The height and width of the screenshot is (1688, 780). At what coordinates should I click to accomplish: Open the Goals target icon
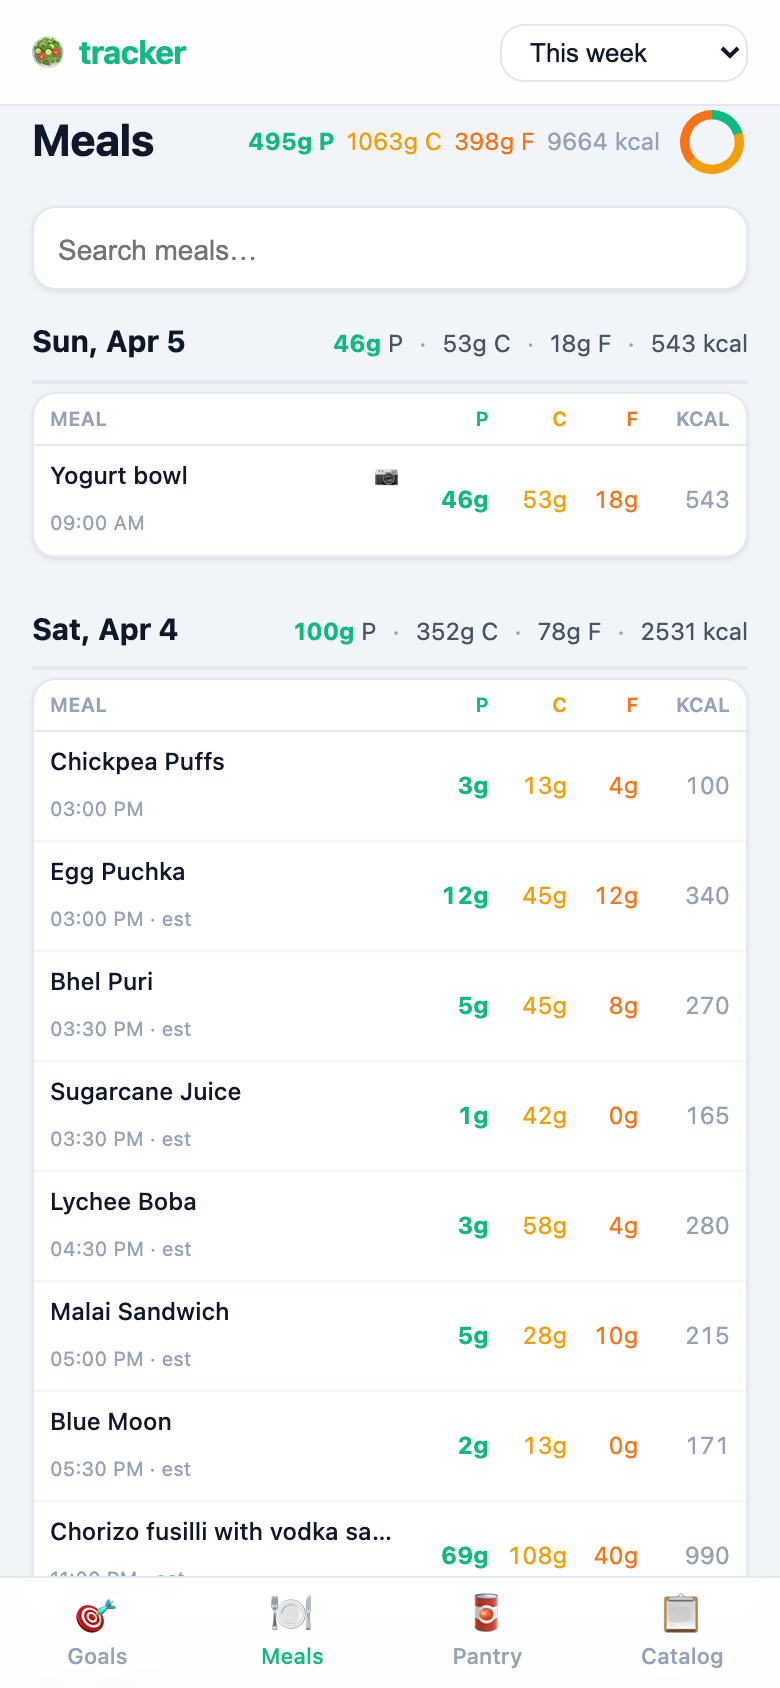point(97,1614)
